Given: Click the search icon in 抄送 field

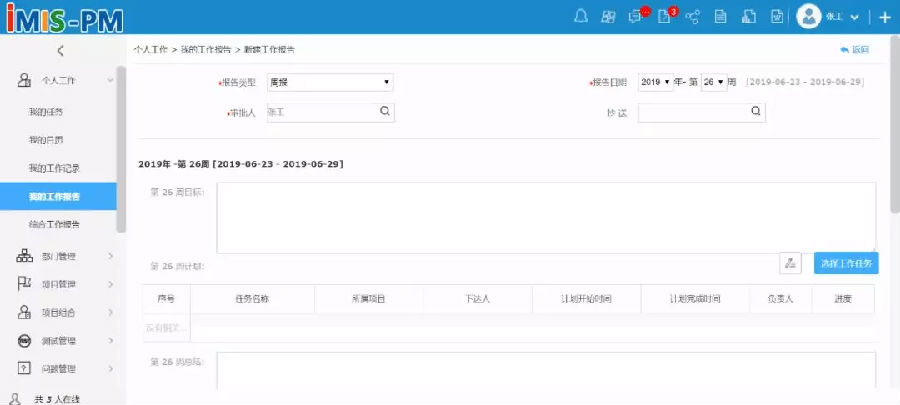Looking at the screenshot, I should 756,112.
